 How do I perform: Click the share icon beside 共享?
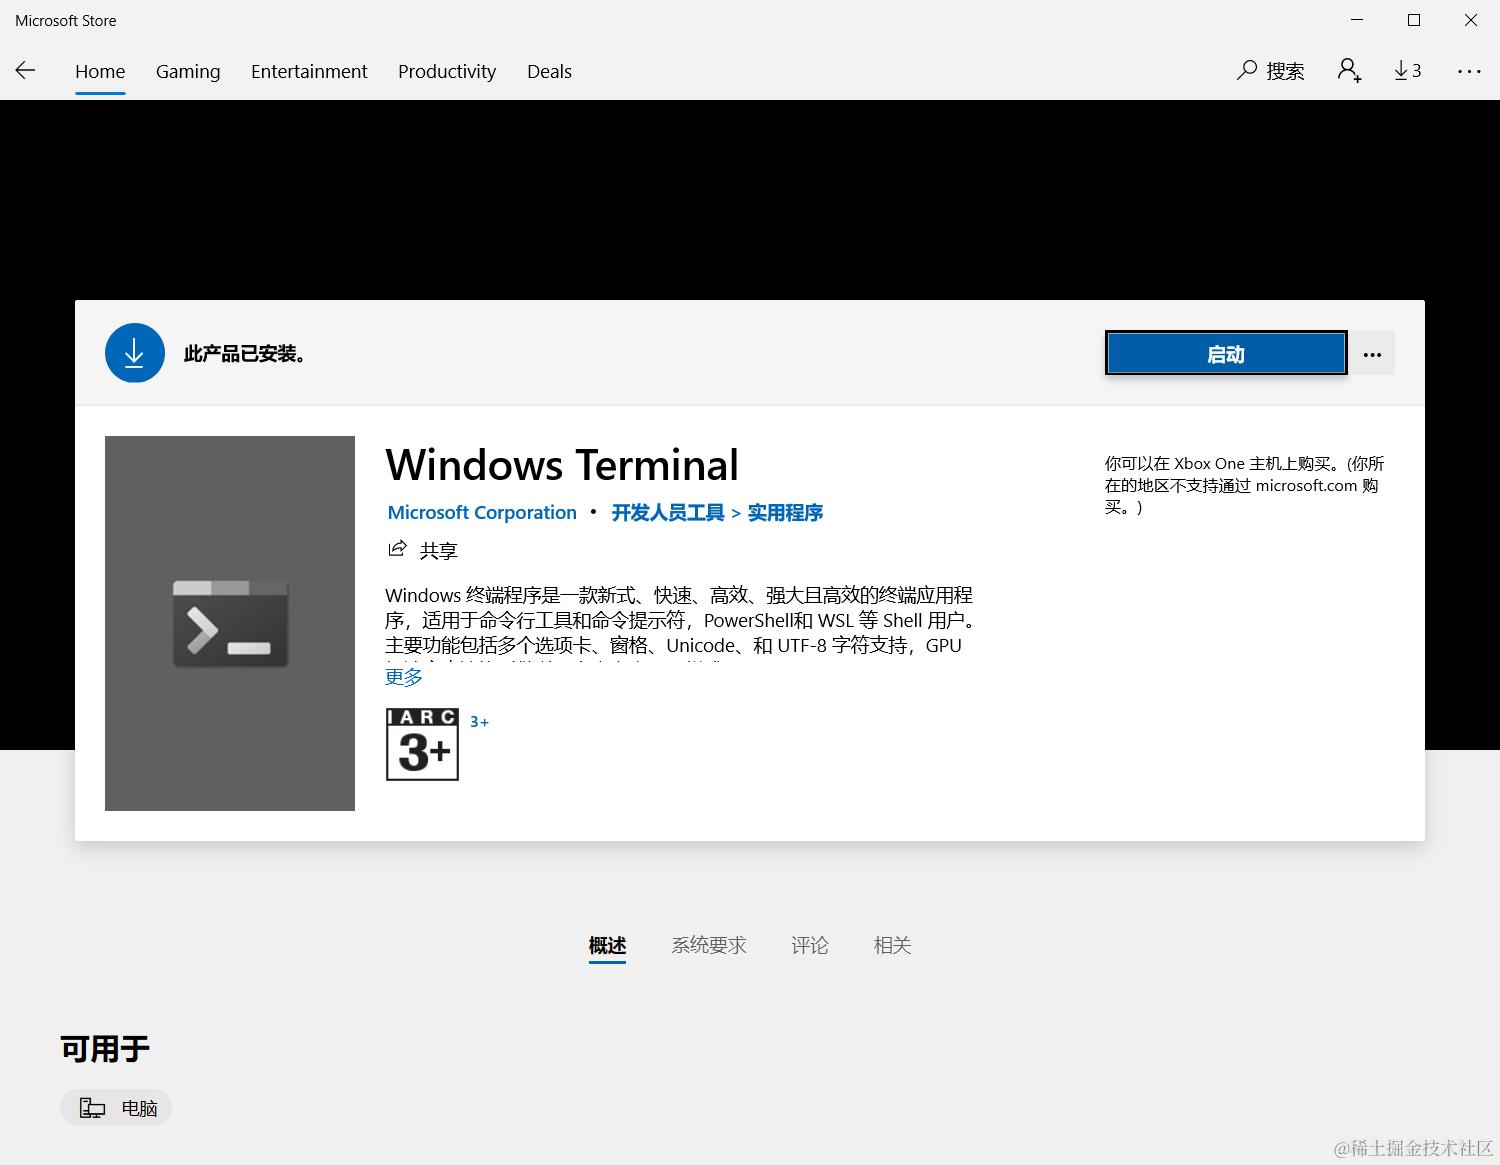pos(397,548)
